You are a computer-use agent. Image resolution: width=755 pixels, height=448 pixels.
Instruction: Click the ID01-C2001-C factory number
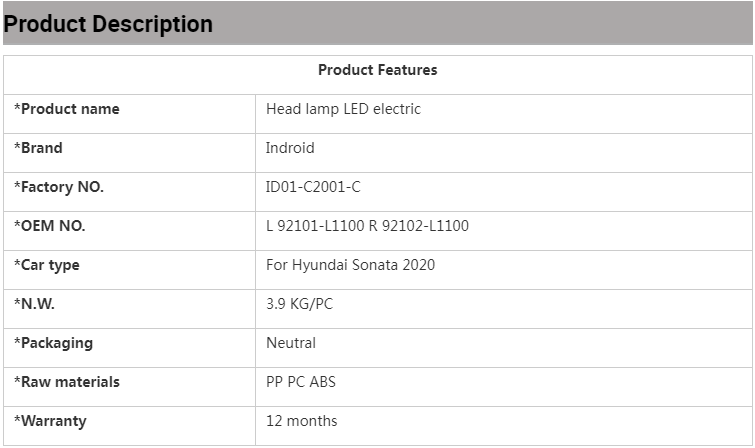pos(313,187)
